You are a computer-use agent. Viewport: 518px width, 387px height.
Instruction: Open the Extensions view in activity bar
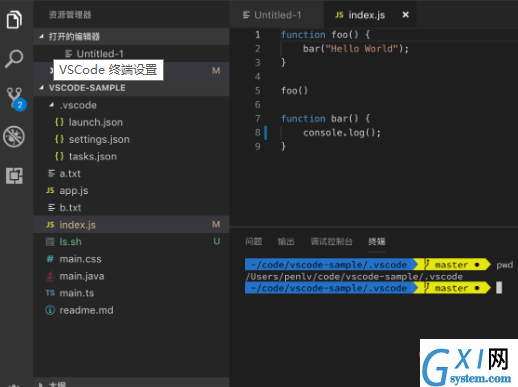(14, 176)
